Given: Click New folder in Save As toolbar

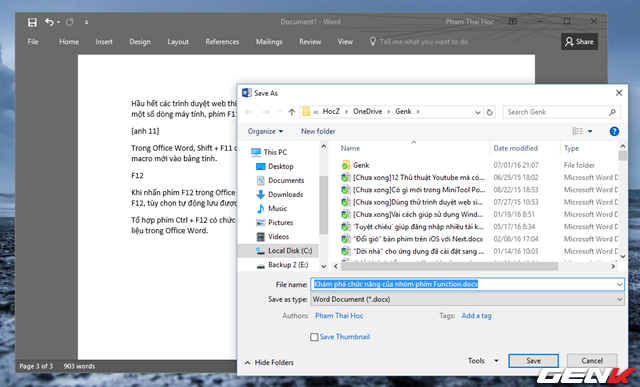Looking at the screenshot, I should pyautogui.click(x=318, y=131).
